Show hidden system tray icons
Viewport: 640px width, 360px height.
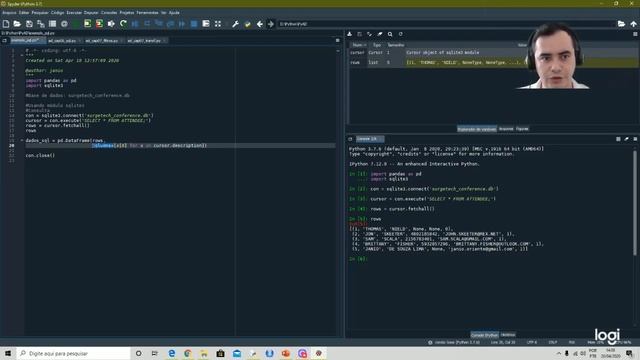click(558, 353)
